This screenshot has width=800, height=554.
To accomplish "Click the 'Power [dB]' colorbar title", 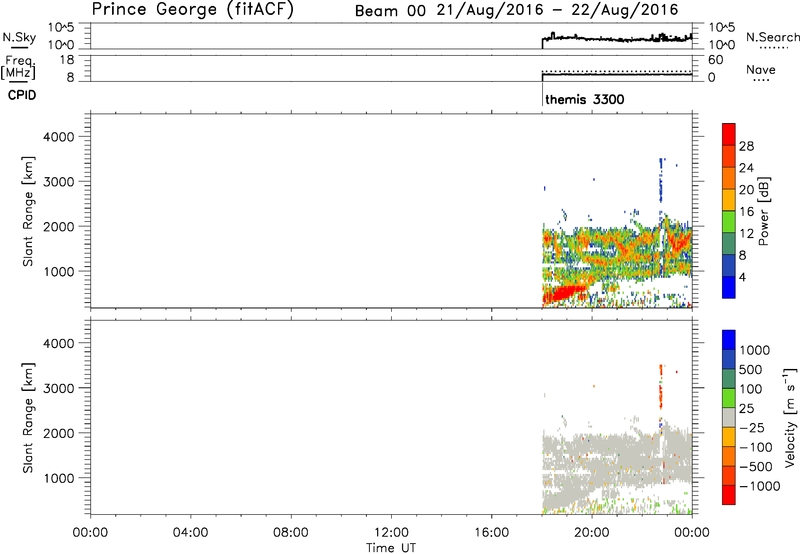I will click(x=763, y=211).
